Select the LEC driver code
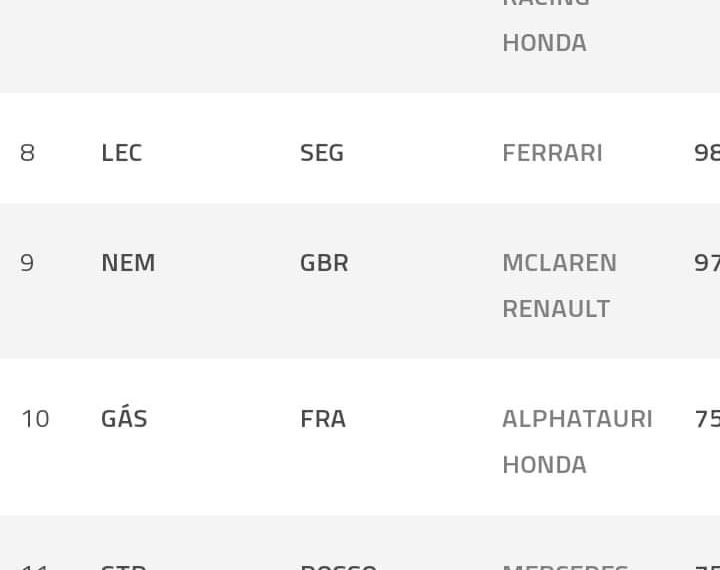720x570 pixels. 121,153
